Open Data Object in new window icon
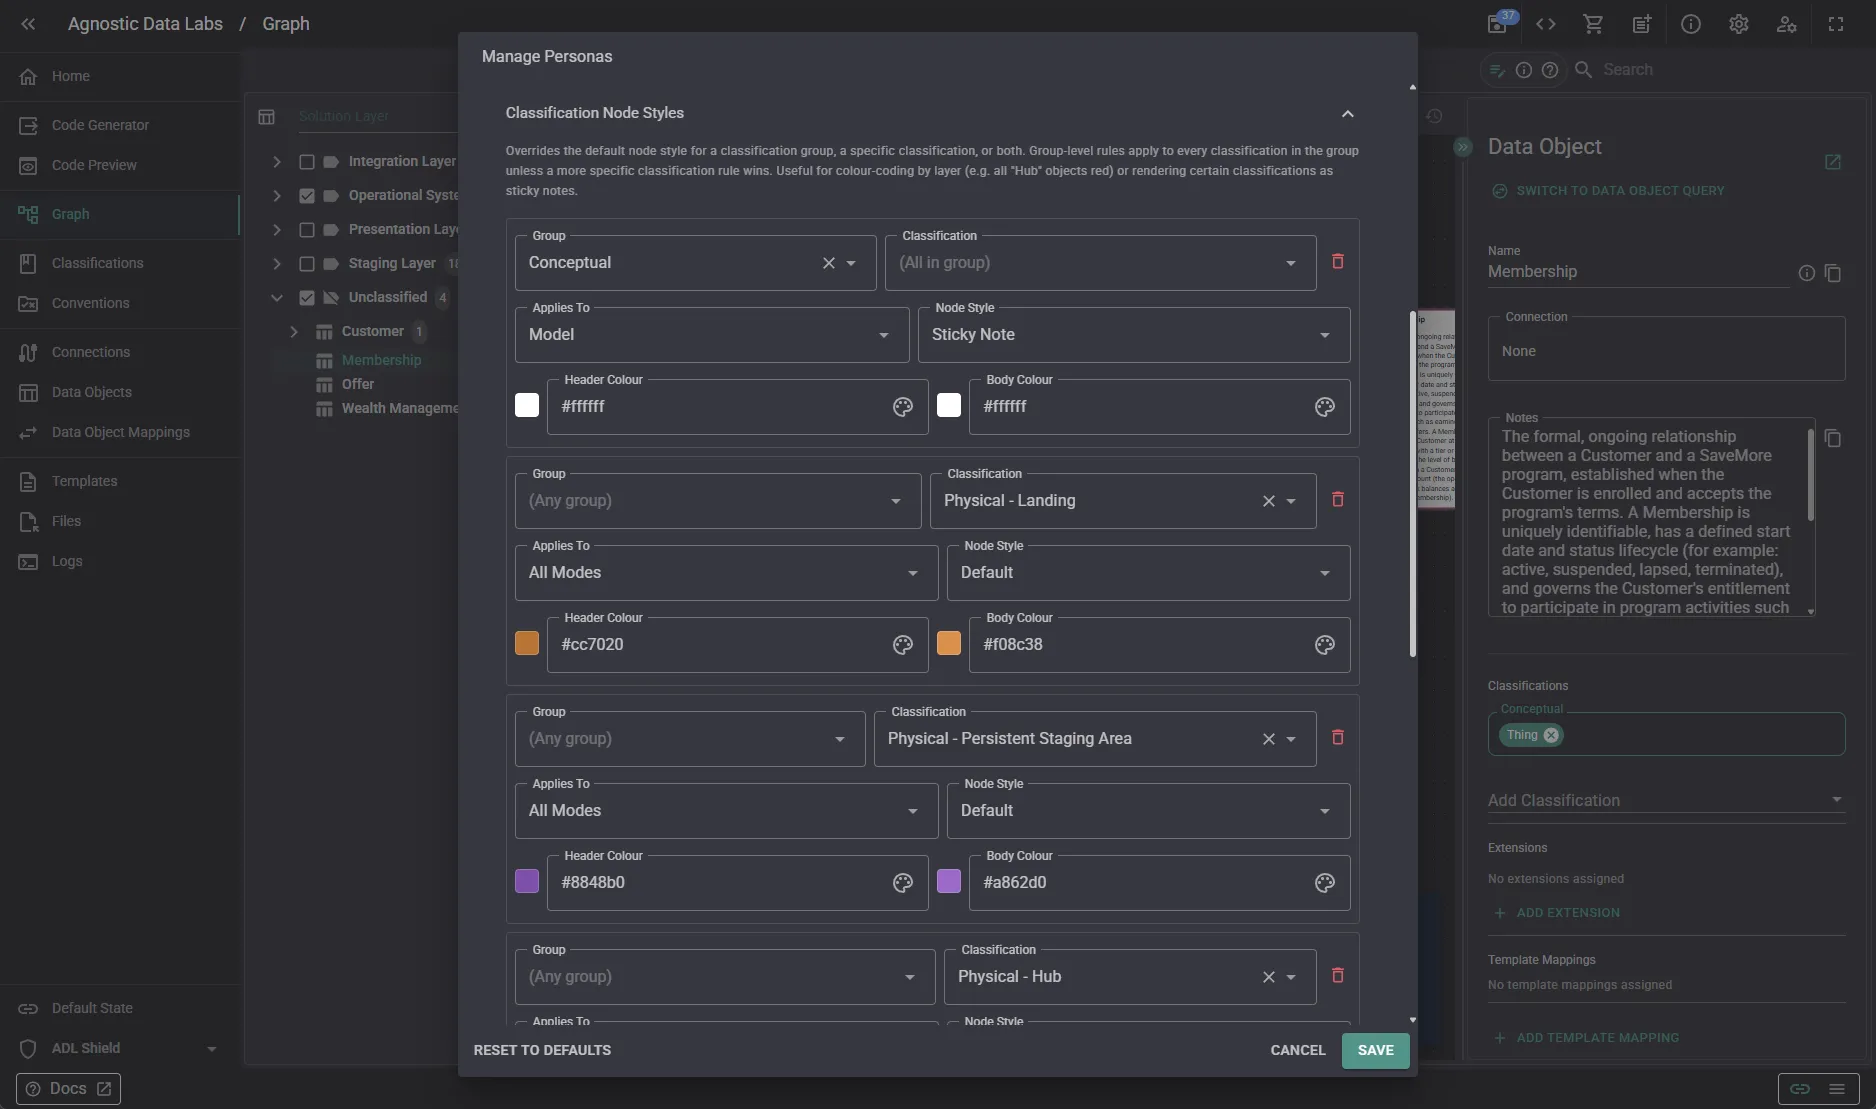The height and width of the screenshot is (1109, 1876). [1832, 162]
